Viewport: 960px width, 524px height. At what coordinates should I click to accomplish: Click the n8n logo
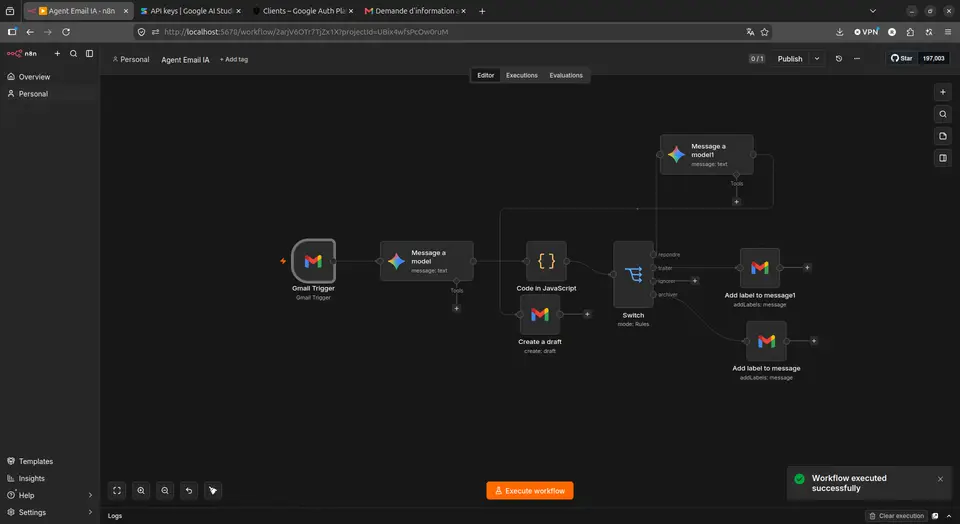[x=21, y=54]
